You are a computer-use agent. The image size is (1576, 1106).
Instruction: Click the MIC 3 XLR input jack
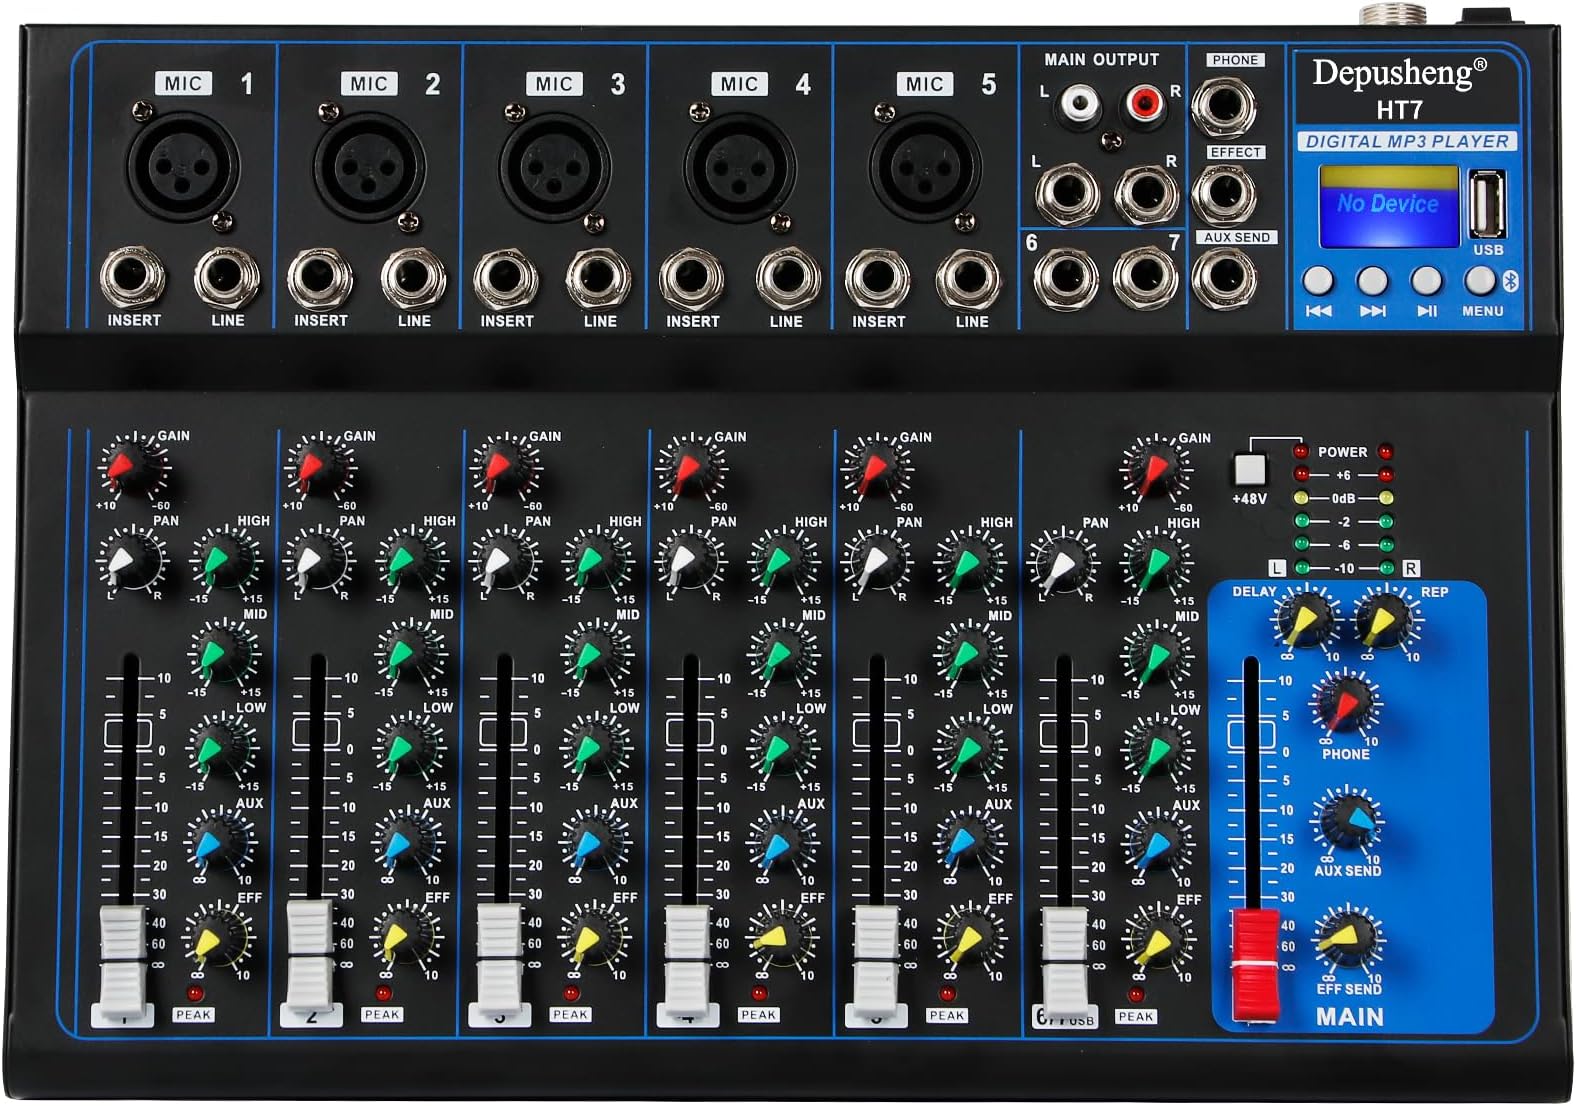tap(555, 167)
